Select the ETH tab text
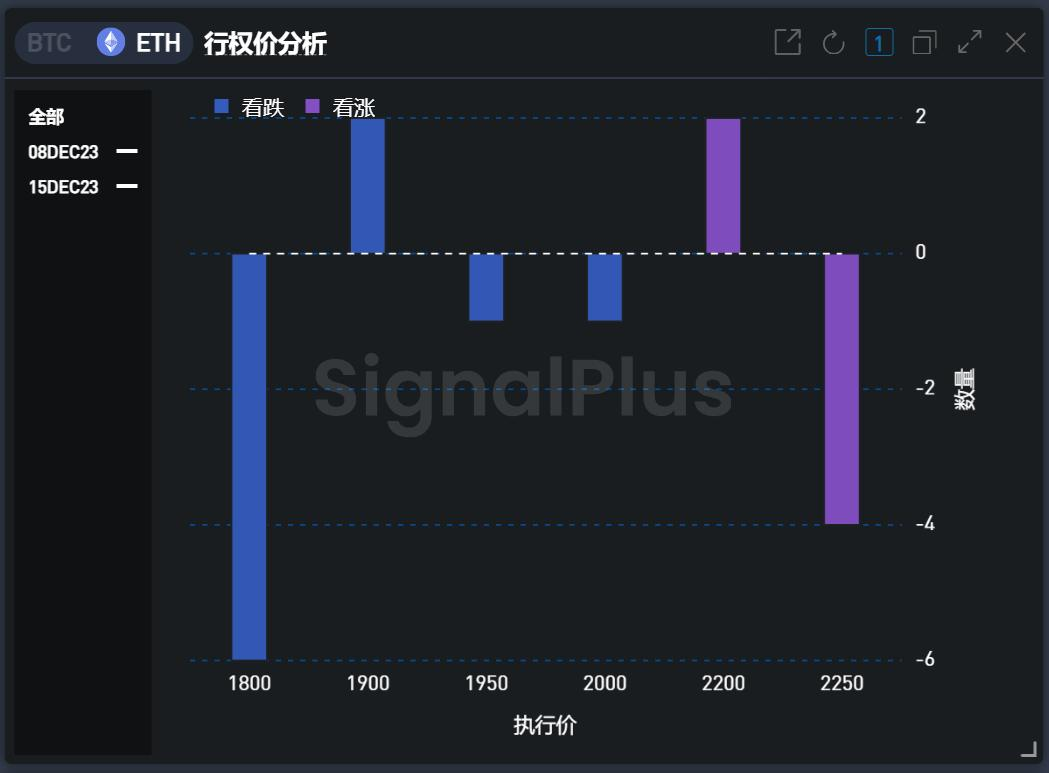 pyautogui.click(x=158, y=43)
